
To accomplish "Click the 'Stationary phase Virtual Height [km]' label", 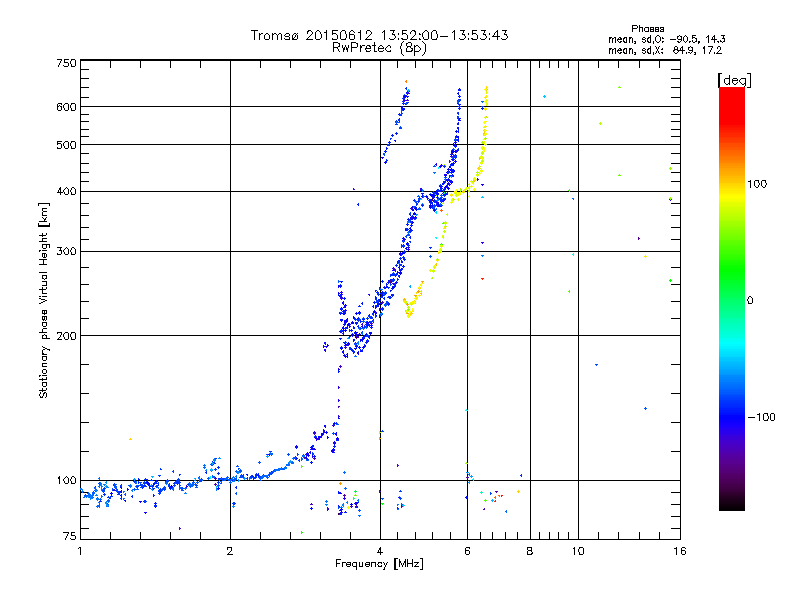I will [43, 300].
